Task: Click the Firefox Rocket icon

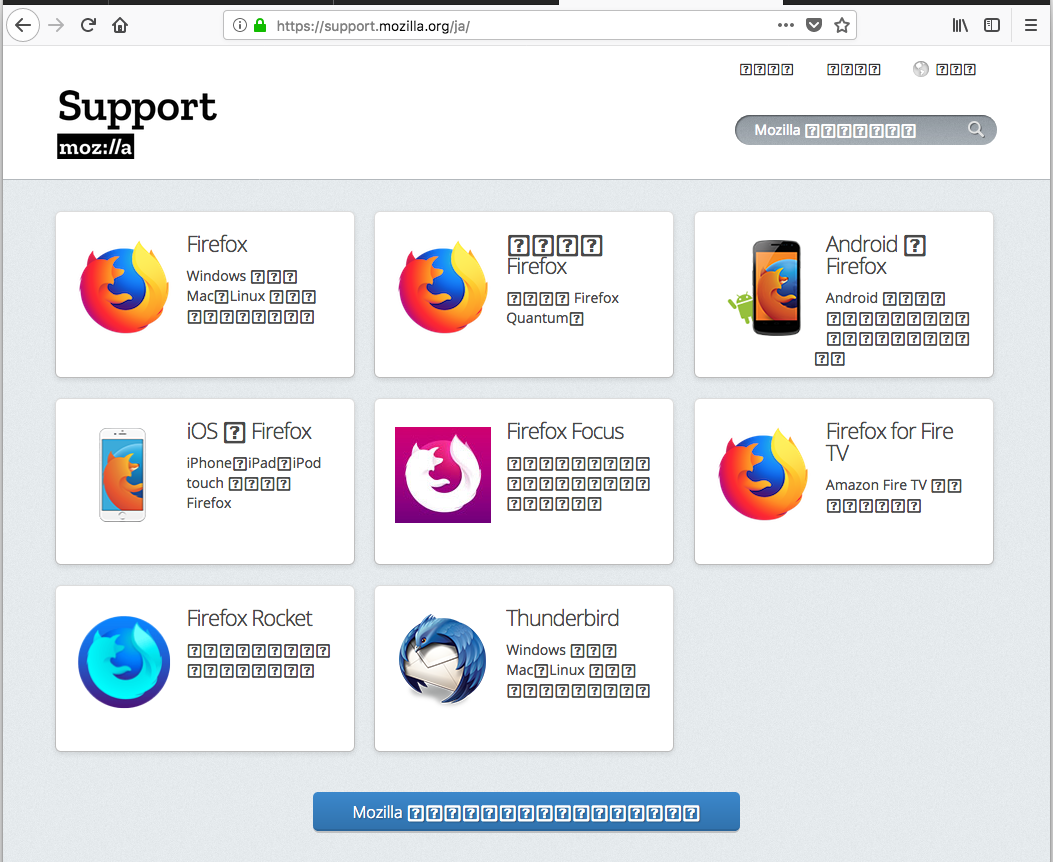Action: click(x=124, y=662)
